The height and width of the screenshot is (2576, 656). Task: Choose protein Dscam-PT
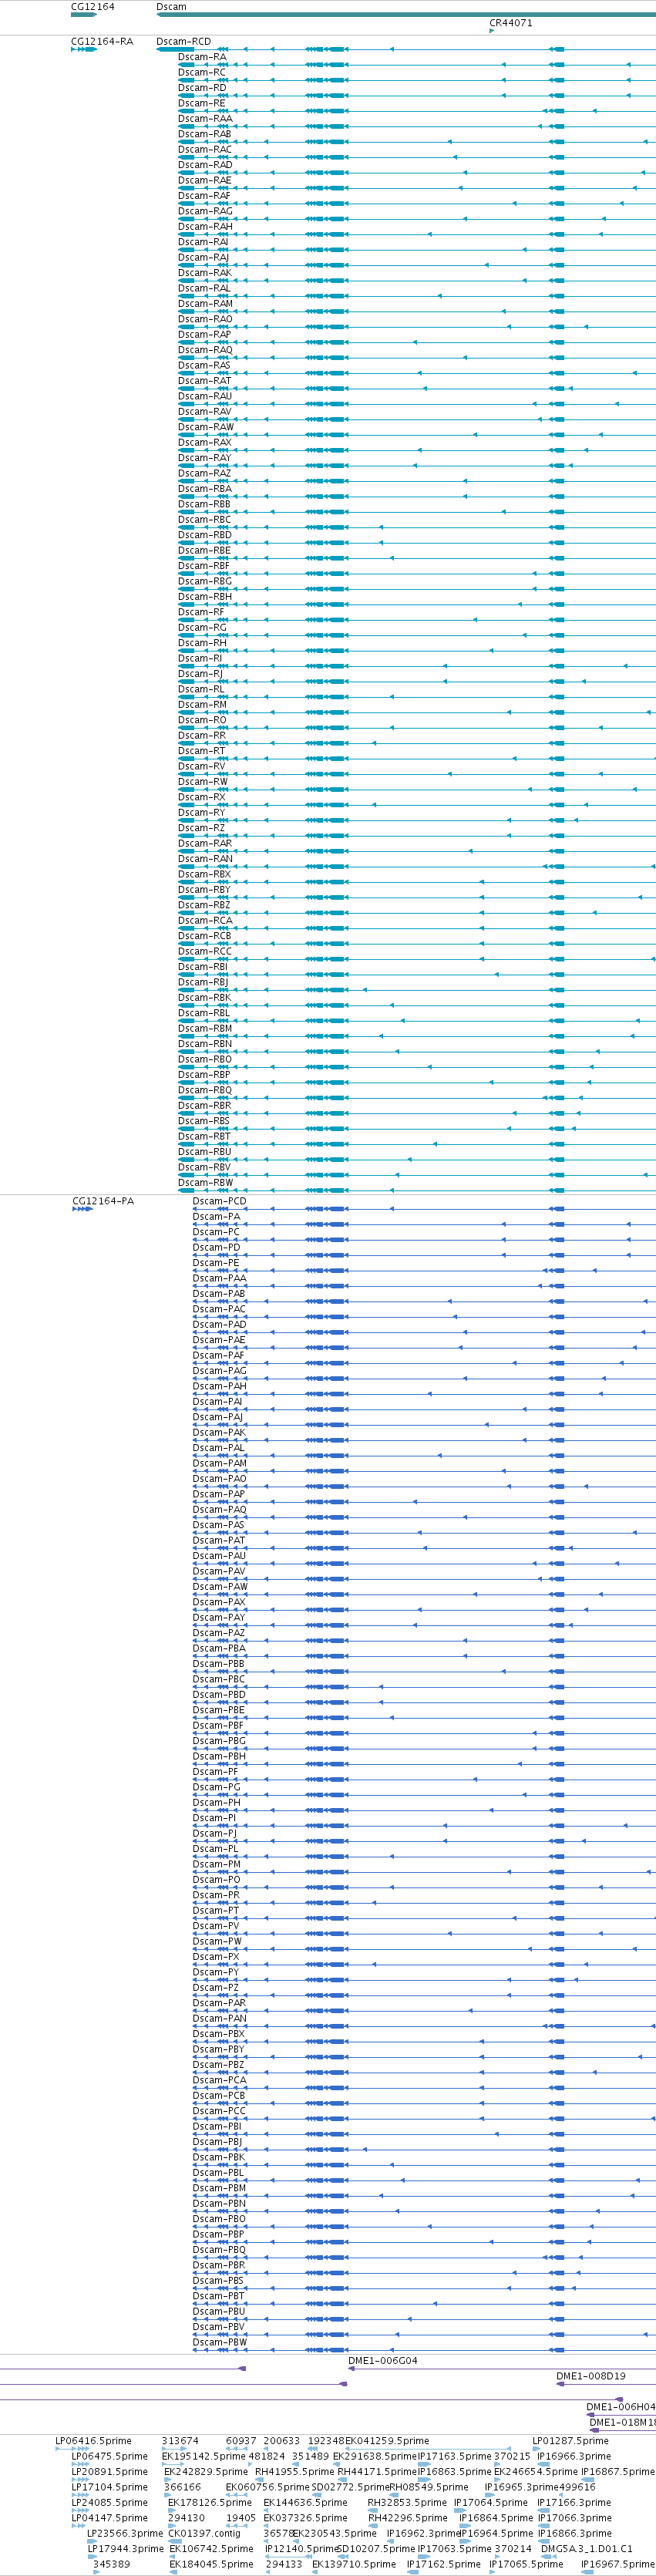coord(215,1910)
